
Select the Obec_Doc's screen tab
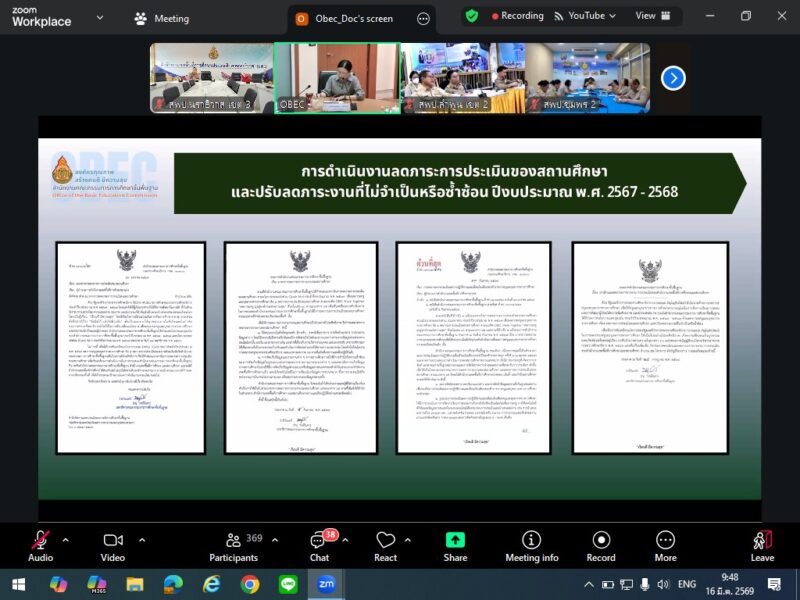tap(351, 18)
